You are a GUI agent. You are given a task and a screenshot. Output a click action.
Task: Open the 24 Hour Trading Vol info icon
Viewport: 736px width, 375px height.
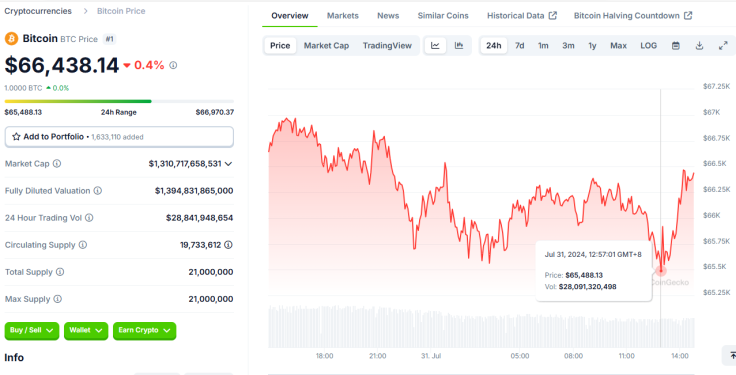click(x=89, y=218)
